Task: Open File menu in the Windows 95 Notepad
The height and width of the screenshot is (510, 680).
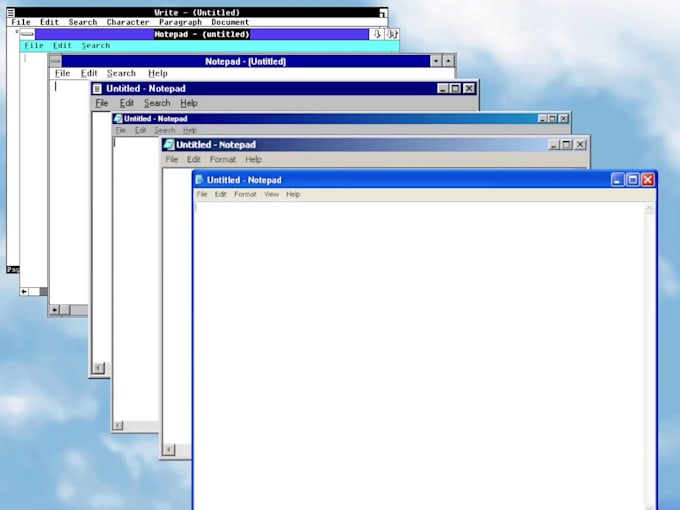Action: (101, 103)
